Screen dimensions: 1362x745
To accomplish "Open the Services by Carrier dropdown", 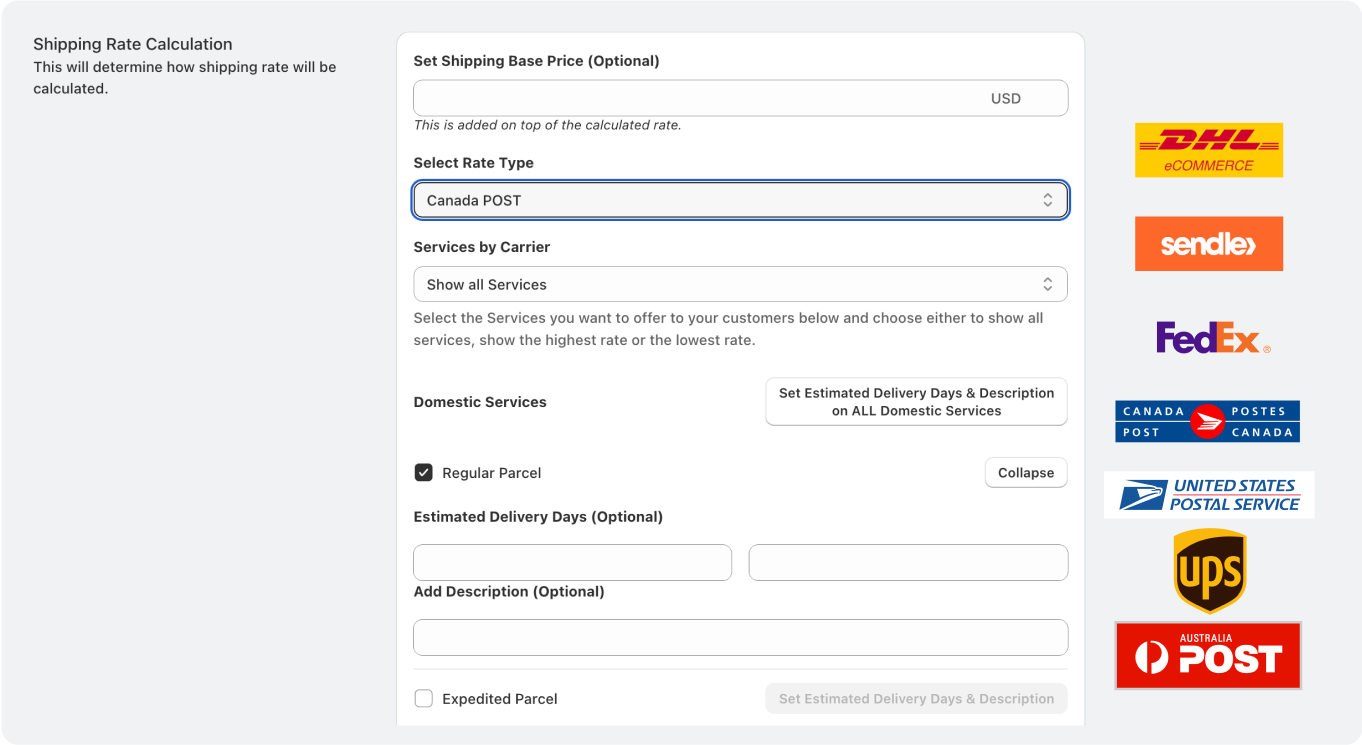I will [x=740, y=284].
